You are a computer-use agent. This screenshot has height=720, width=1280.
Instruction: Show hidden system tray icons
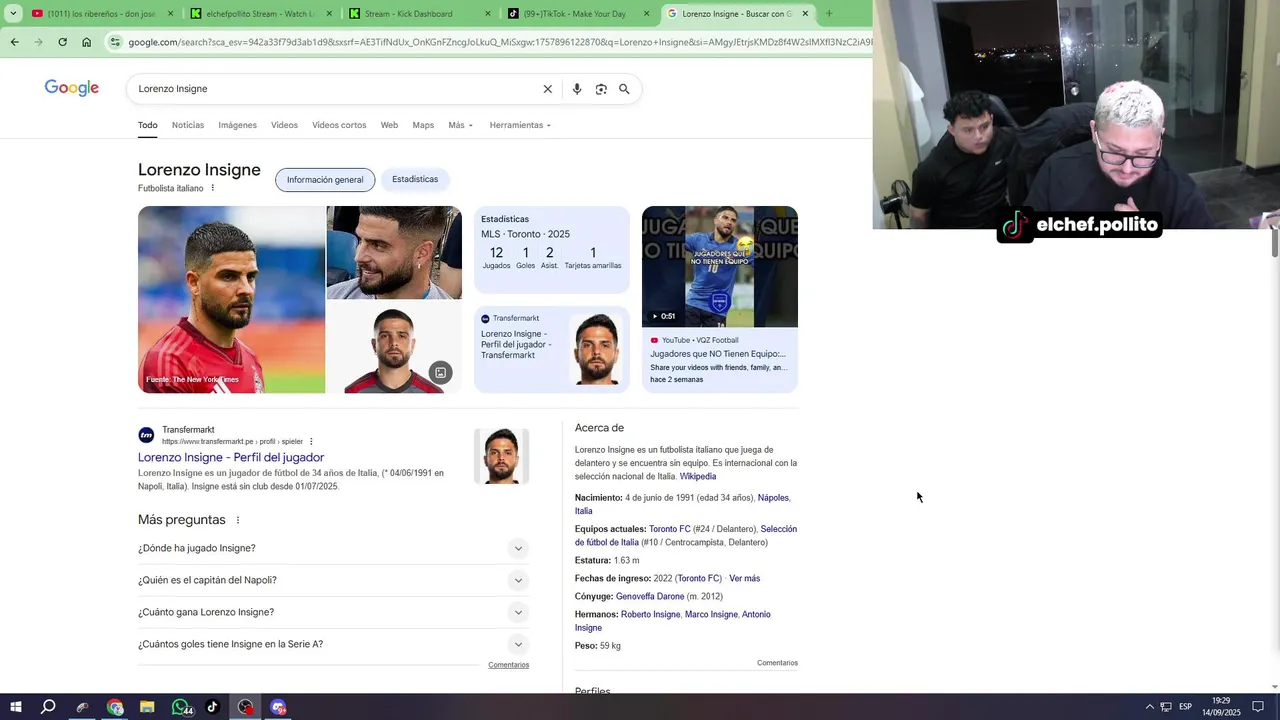pyautogui.click(x=1149, y=707)
